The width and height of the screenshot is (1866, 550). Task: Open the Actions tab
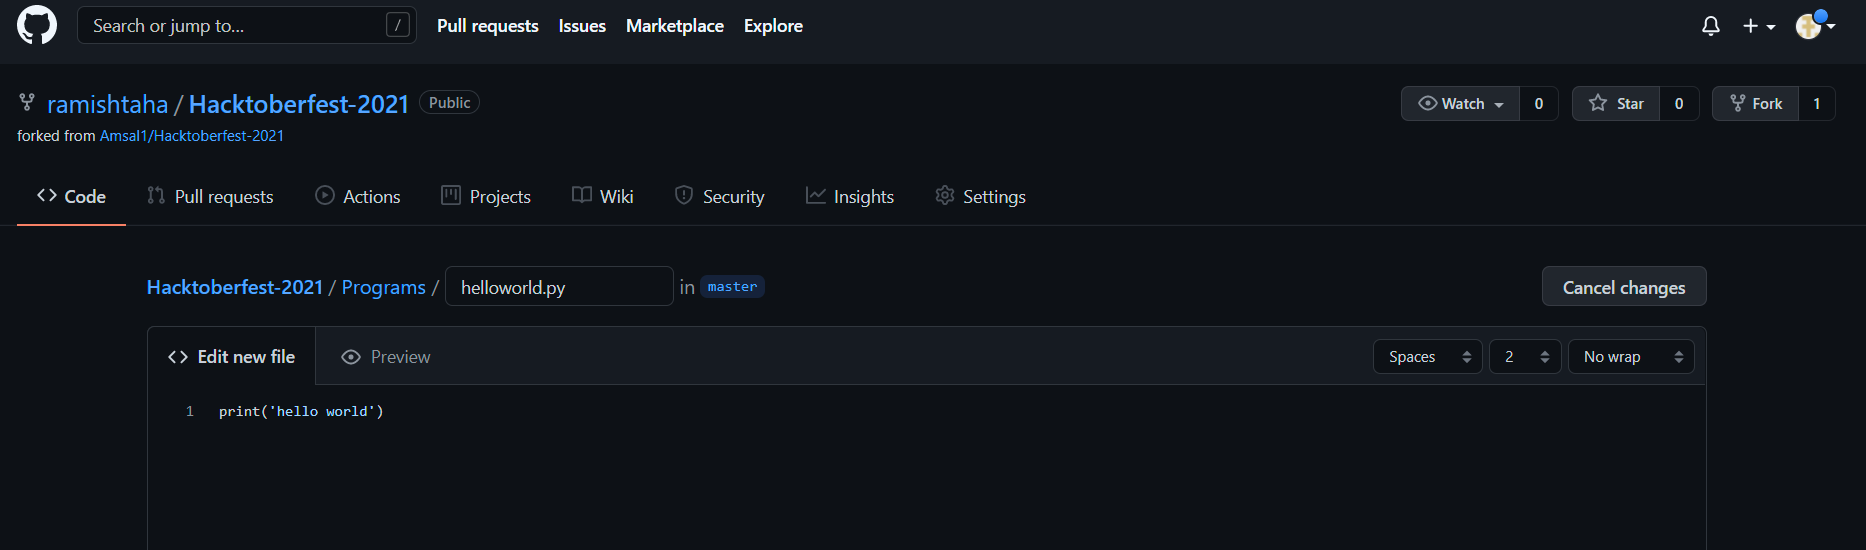pos(358,197)
